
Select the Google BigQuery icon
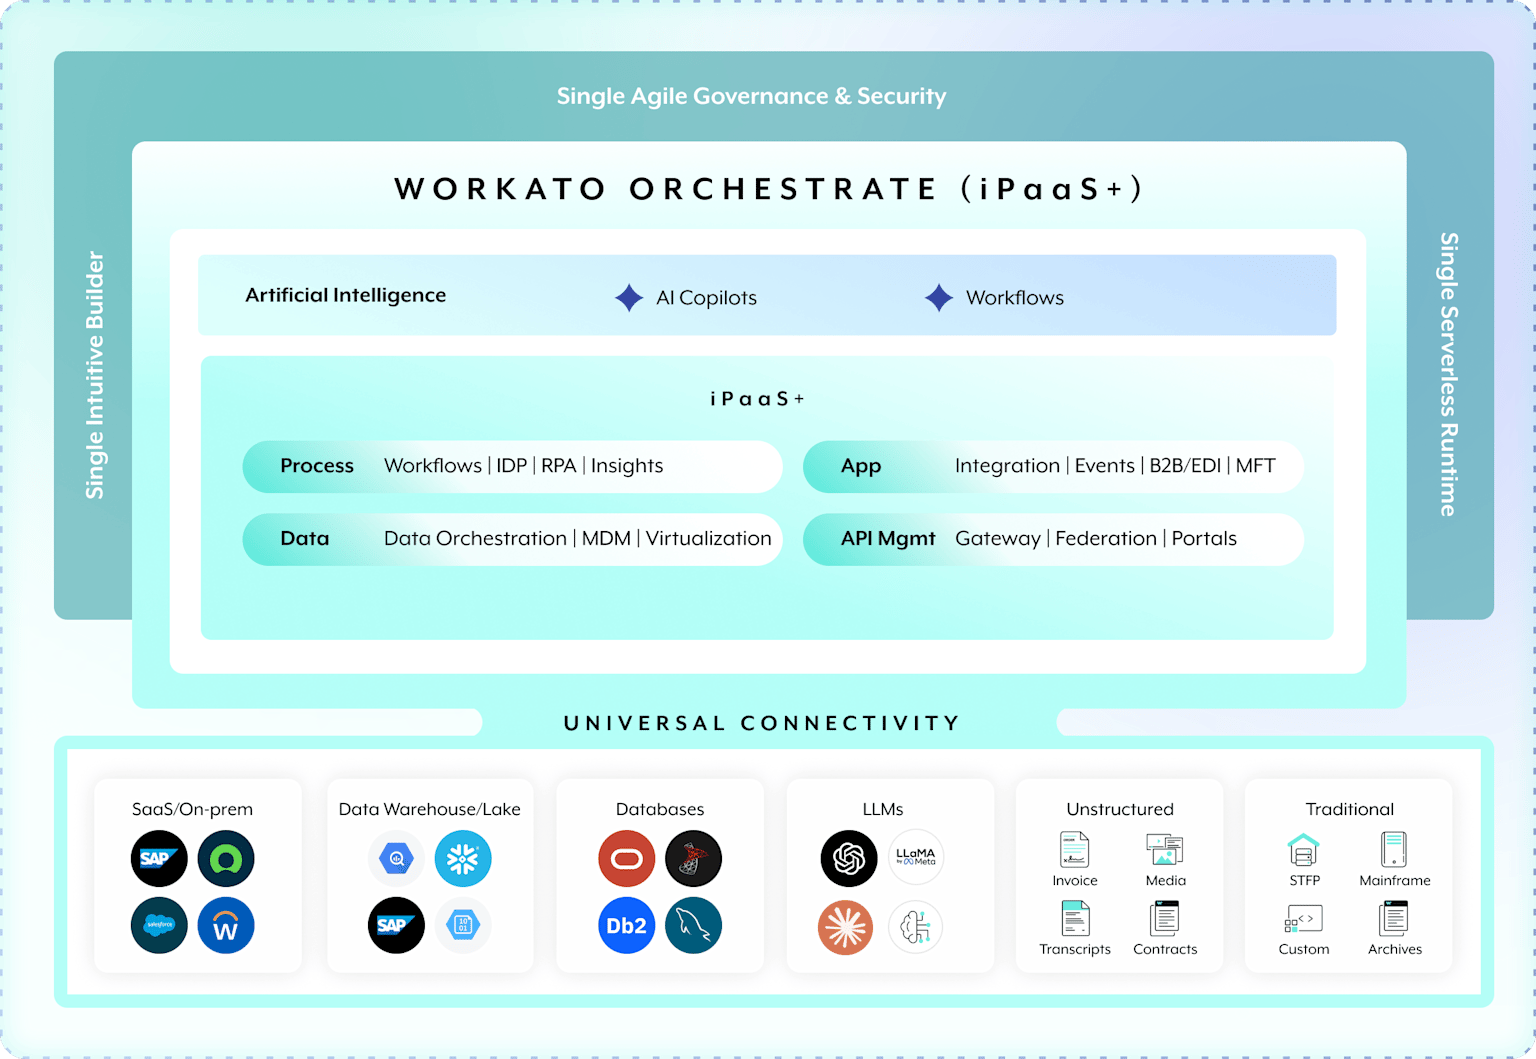[x=396, y=858]
